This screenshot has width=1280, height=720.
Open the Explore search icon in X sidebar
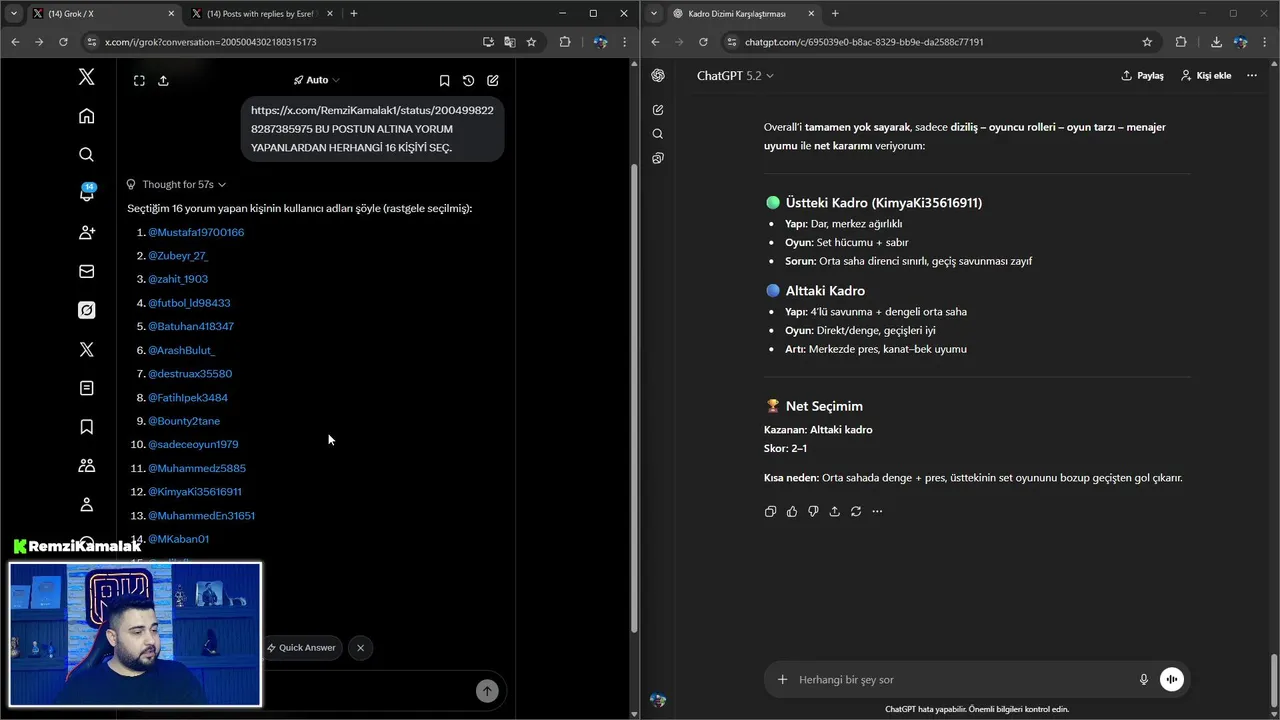tap(87, 154)
